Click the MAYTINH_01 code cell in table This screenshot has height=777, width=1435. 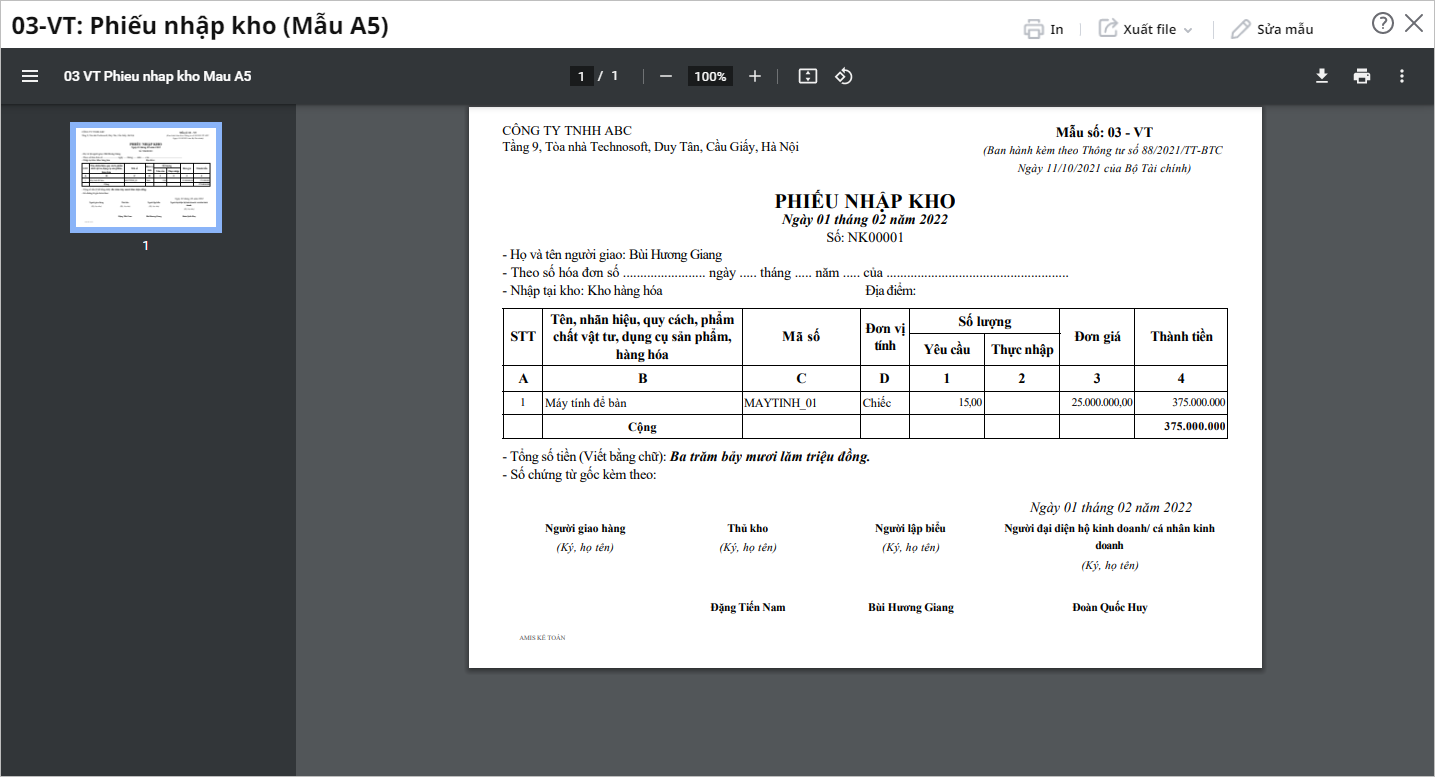pos(781,403)
